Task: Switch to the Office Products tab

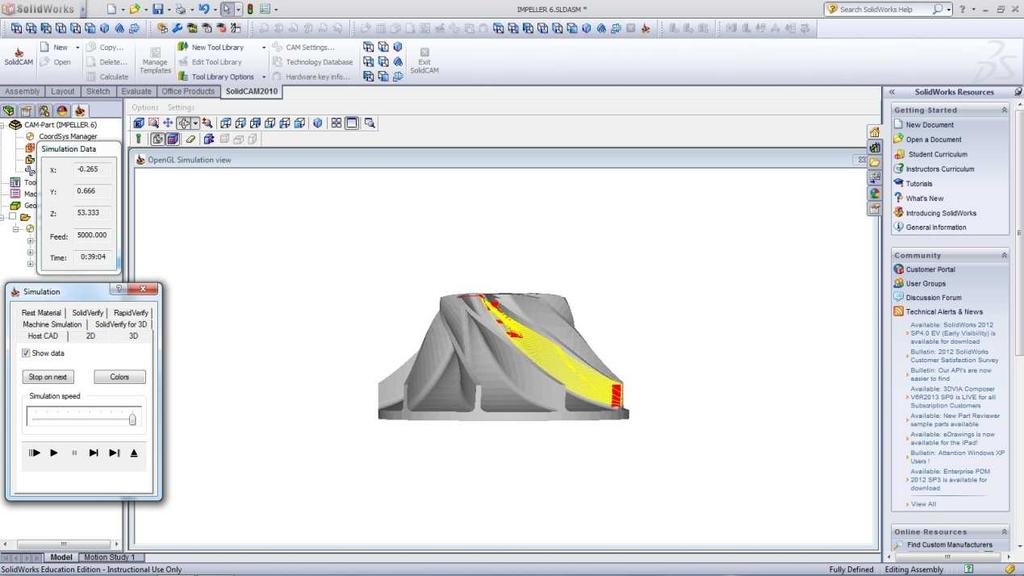Action: 187,91
